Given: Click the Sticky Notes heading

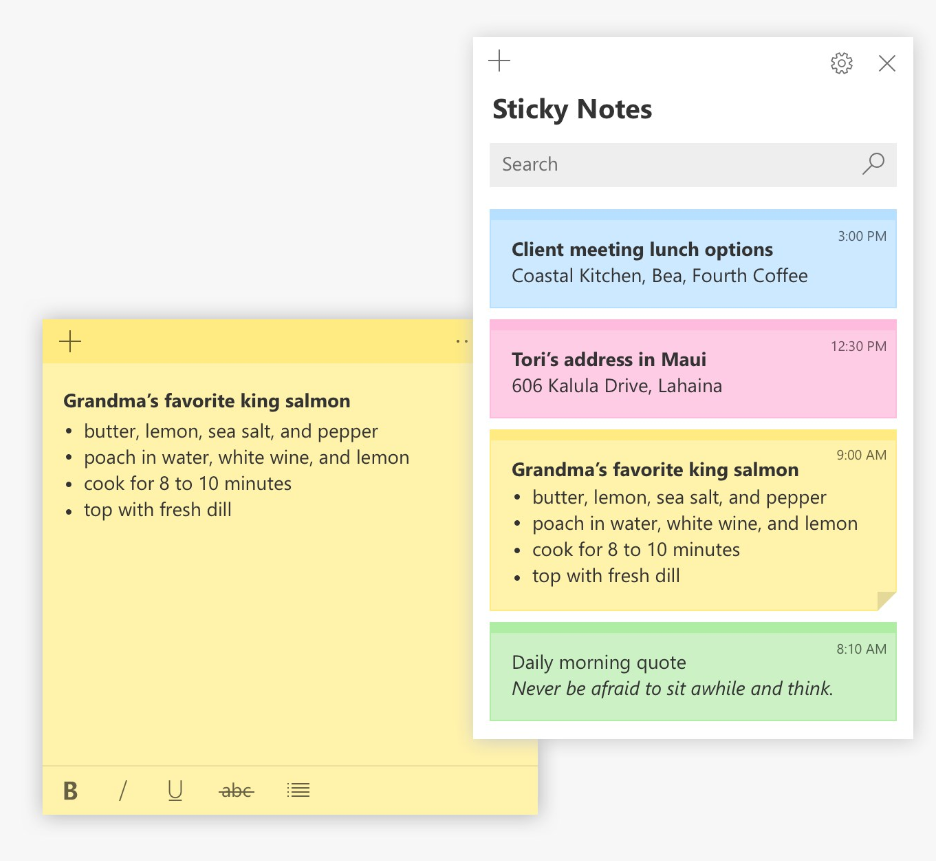Looking at the screenshot, I should 572,110.
